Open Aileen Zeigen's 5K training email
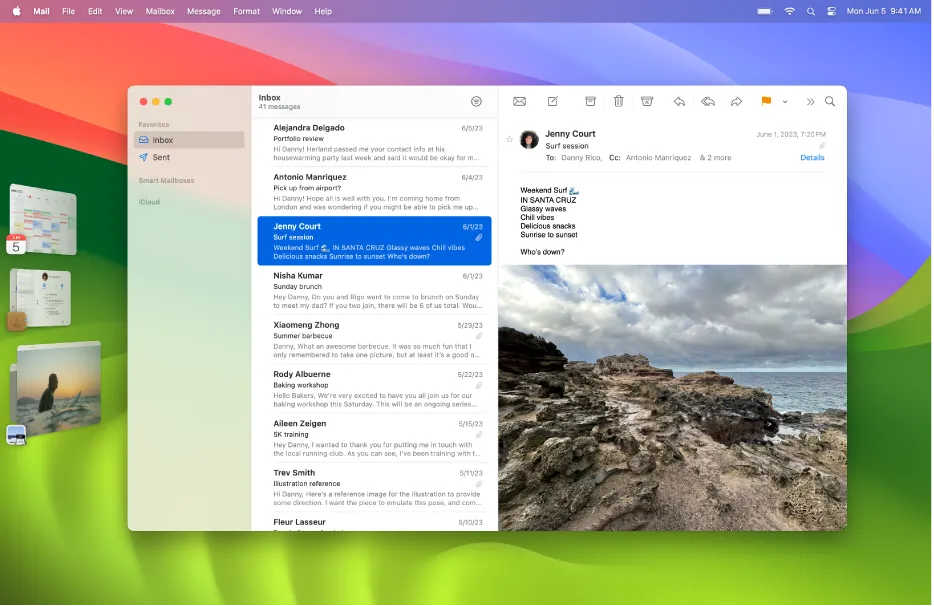Viewport: 934px width, 606px height. [x=375, y=439]
